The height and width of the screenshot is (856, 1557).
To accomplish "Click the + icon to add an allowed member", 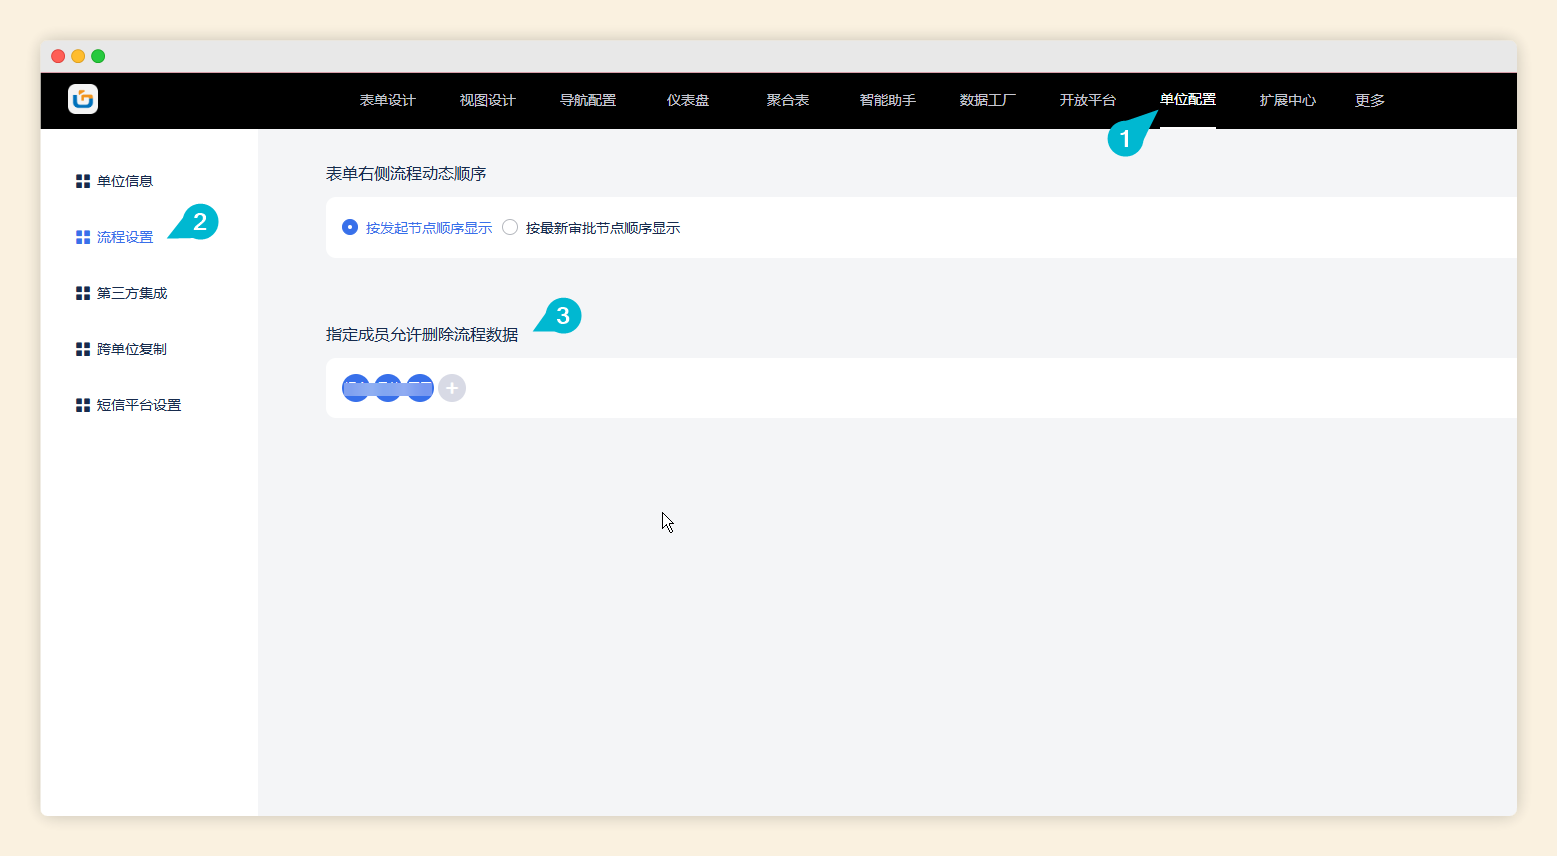I will pyautogui.click(x=452, y=388).
